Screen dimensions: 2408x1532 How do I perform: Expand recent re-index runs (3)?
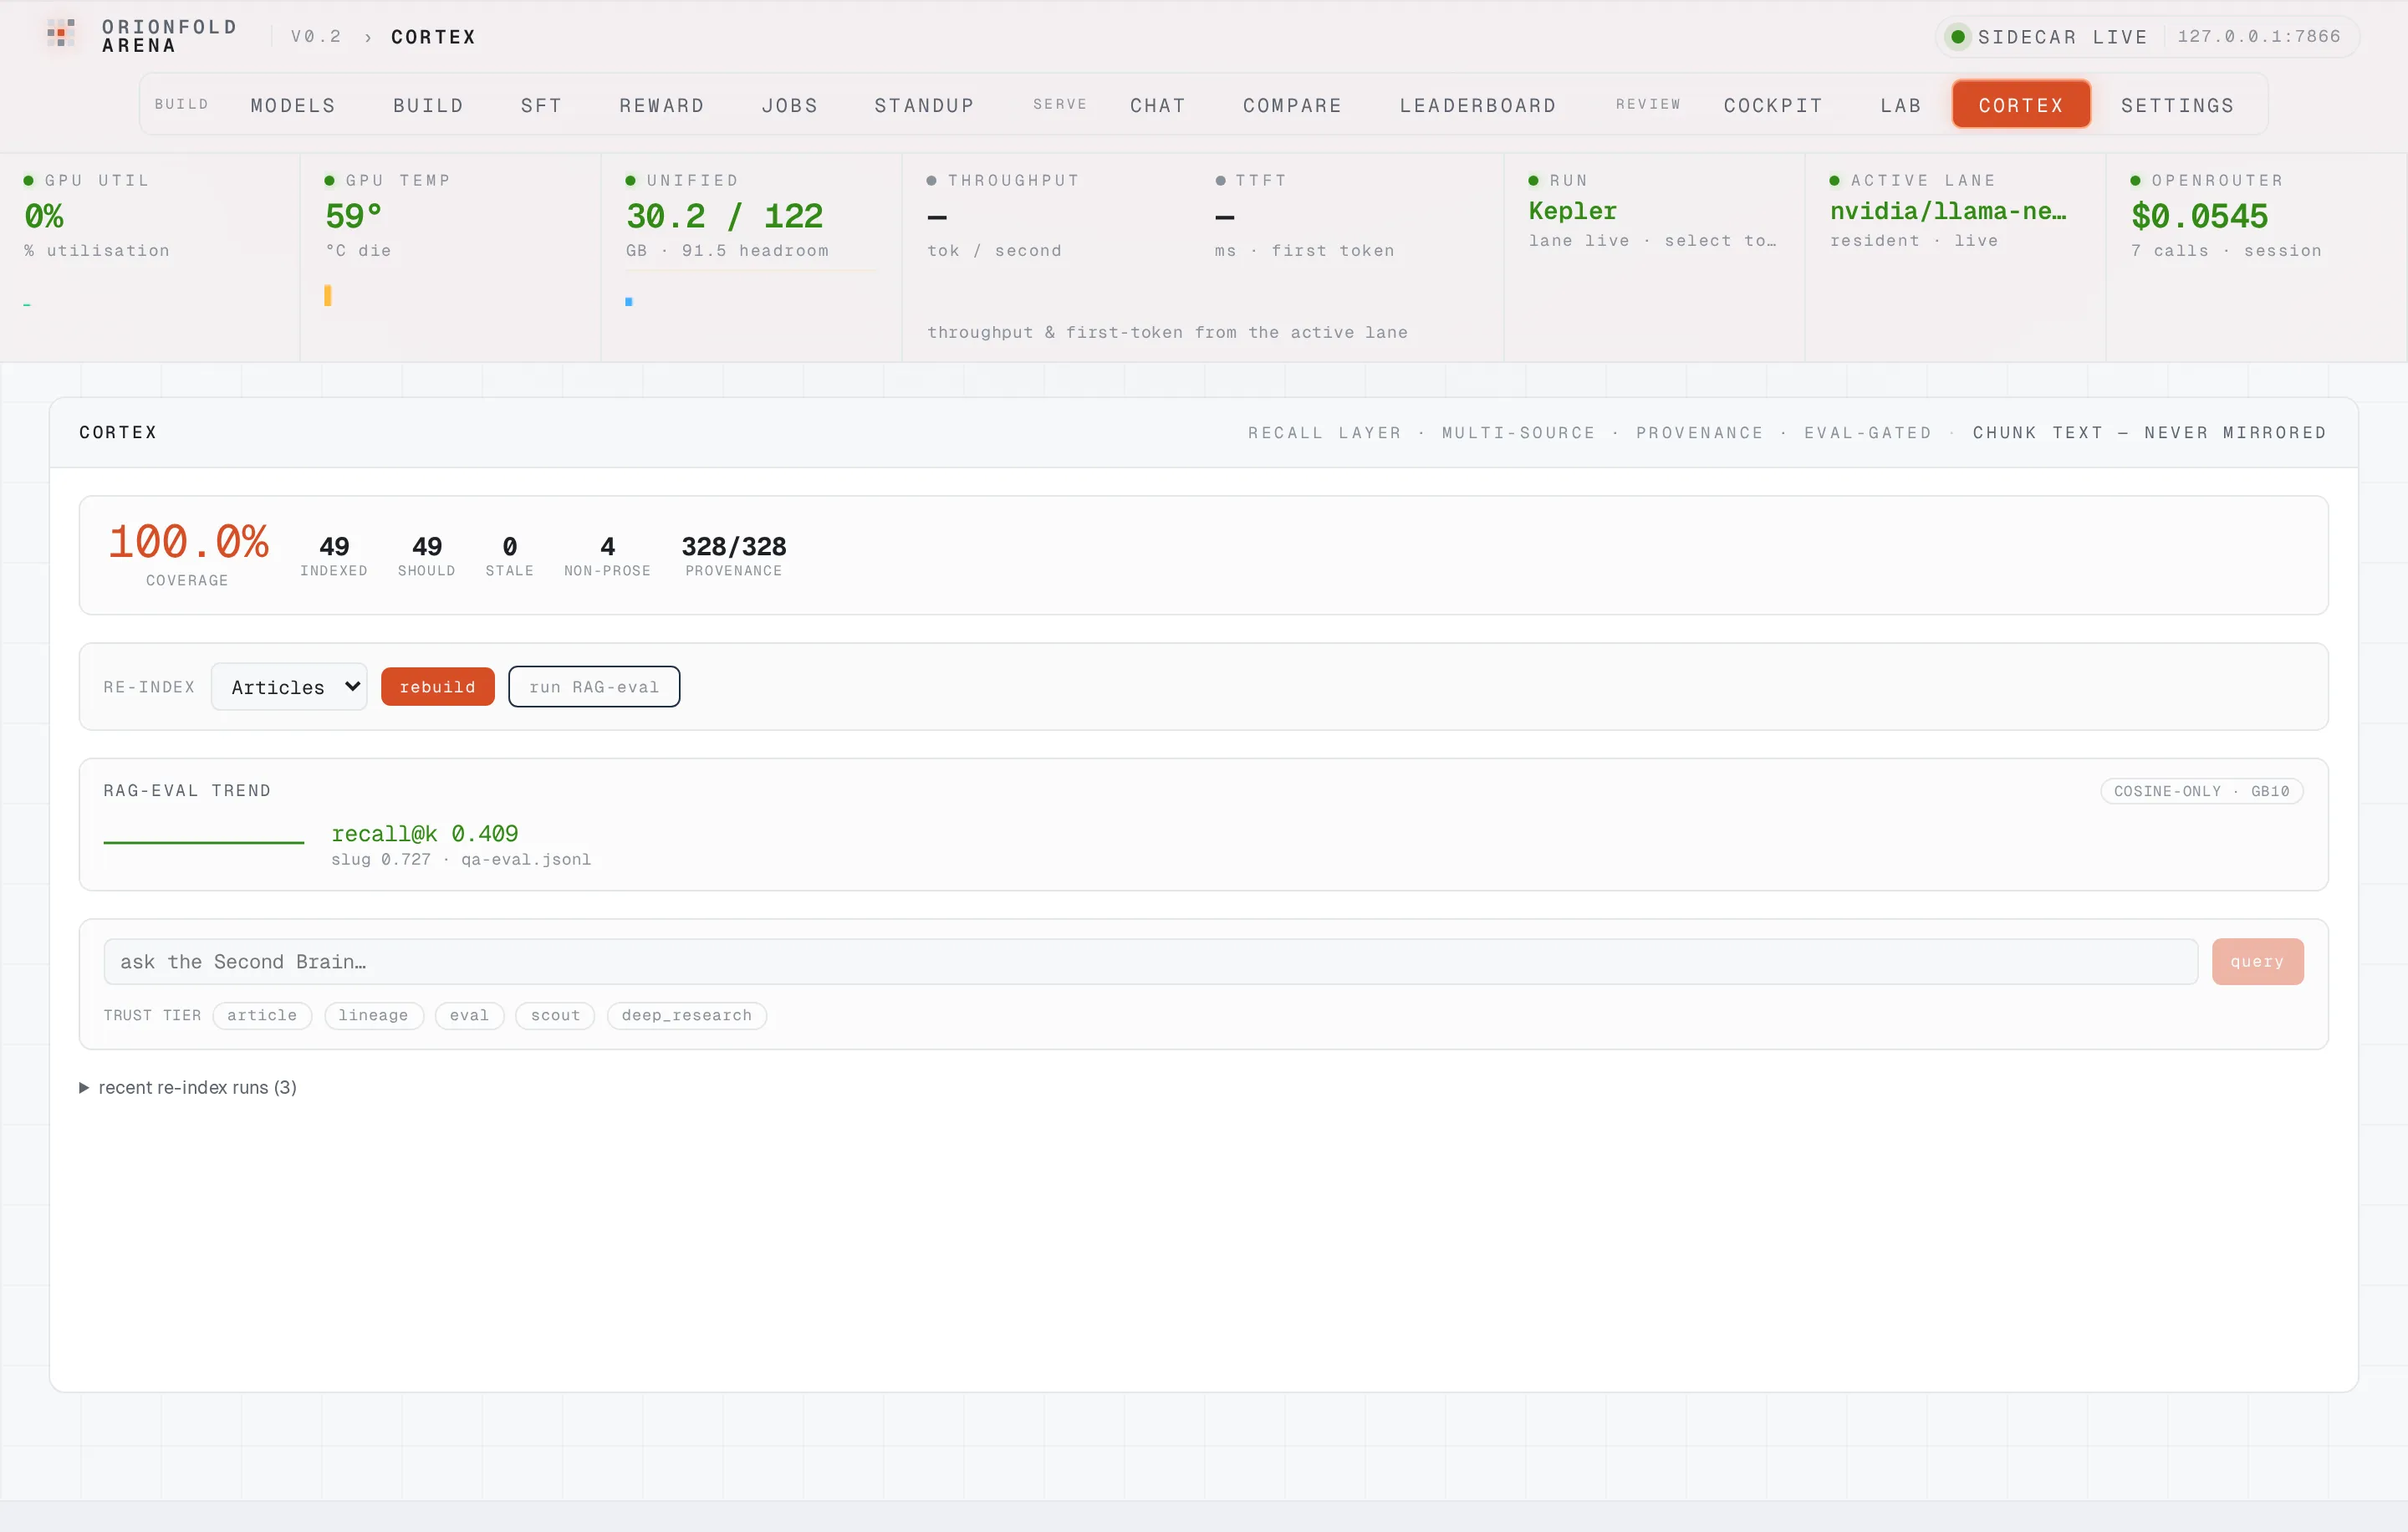(x=188, y=1087)
